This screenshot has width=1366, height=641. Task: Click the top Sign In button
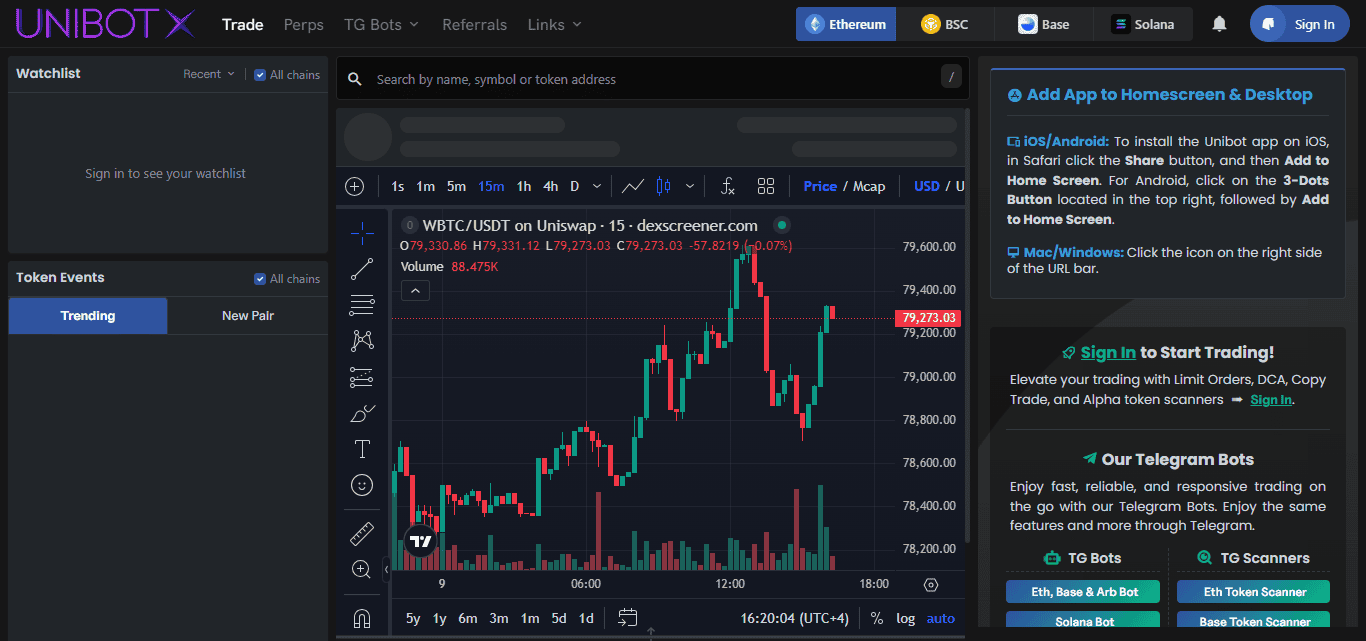click(x=1300, y=24)
